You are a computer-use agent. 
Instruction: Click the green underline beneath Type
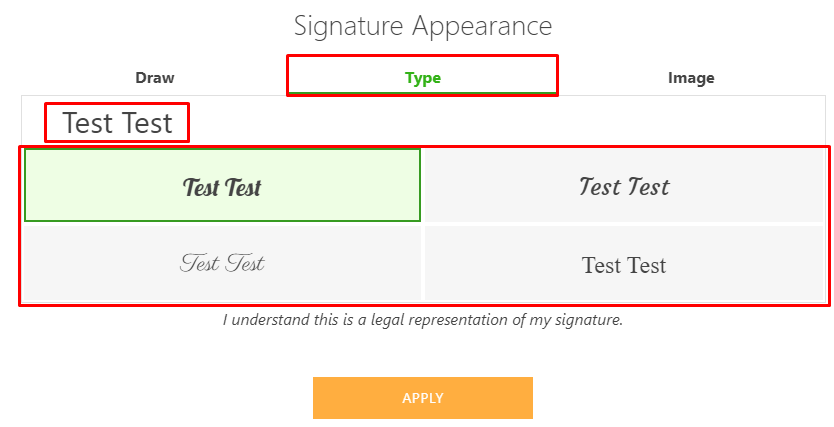(423, 93)
